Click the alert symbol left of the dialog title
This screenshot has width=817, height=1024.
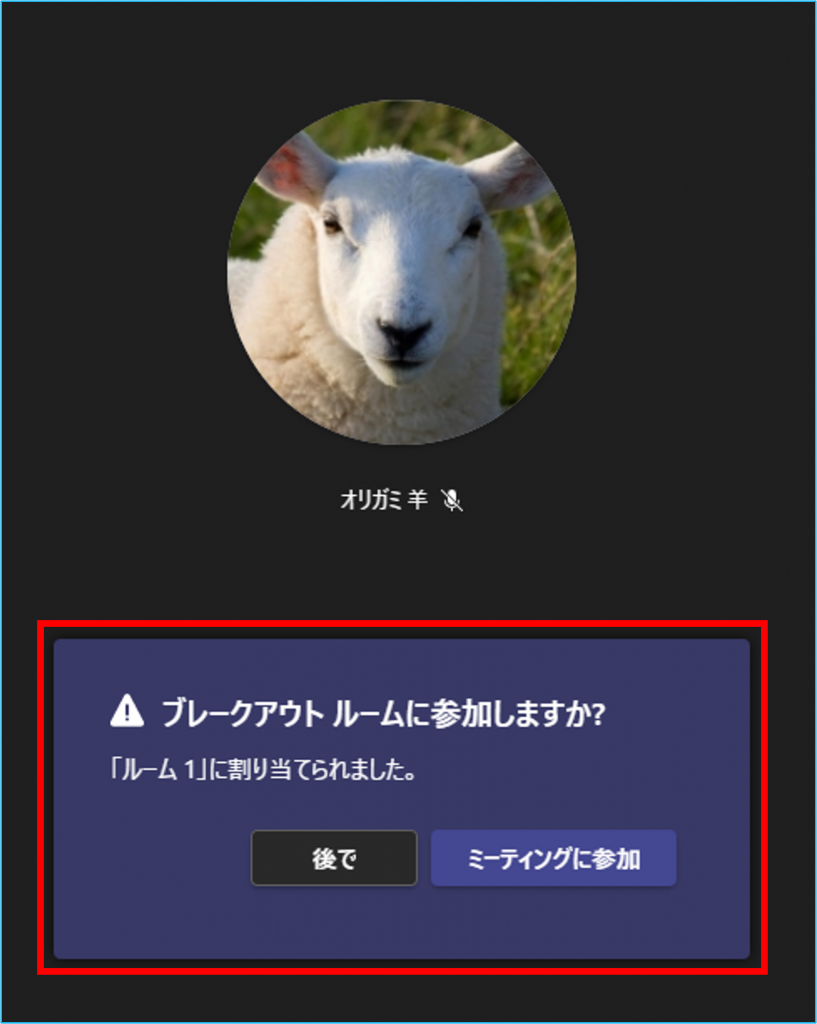pos(127,711)
